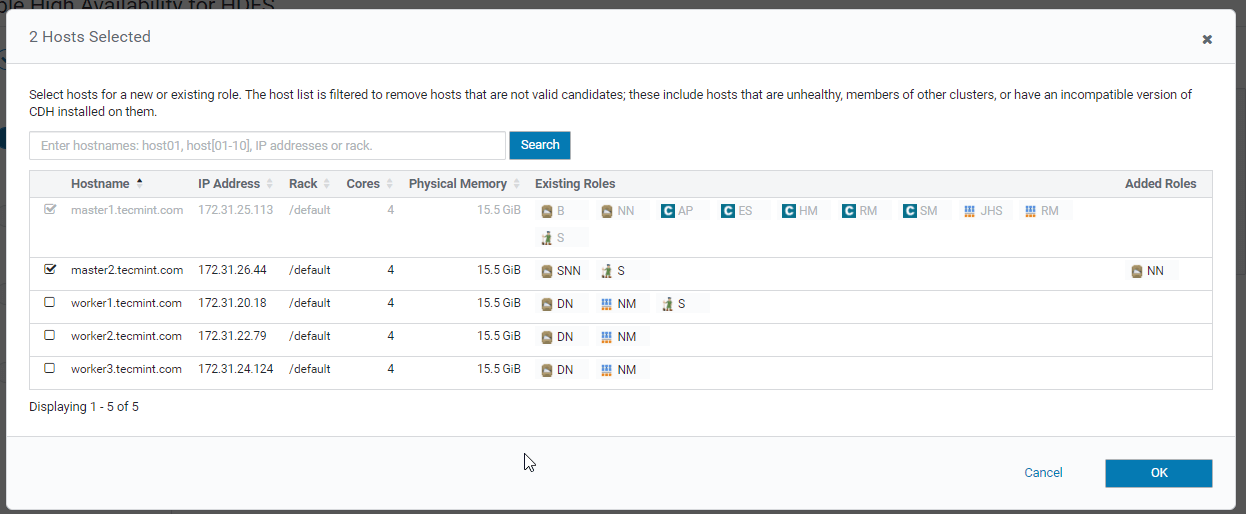Click the DN role icon for worker1.tecmint.com
Screen dimensions: 1246x514
(547, 304)
